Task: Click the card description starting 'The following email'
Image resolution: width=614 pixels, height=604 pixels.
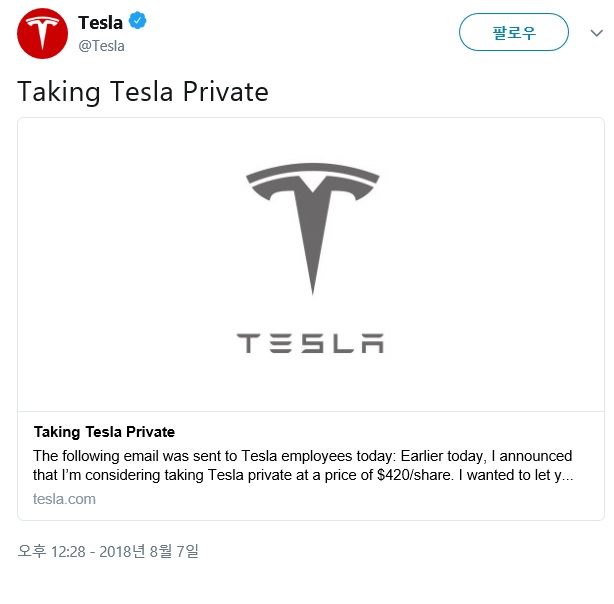Action: 302,465
